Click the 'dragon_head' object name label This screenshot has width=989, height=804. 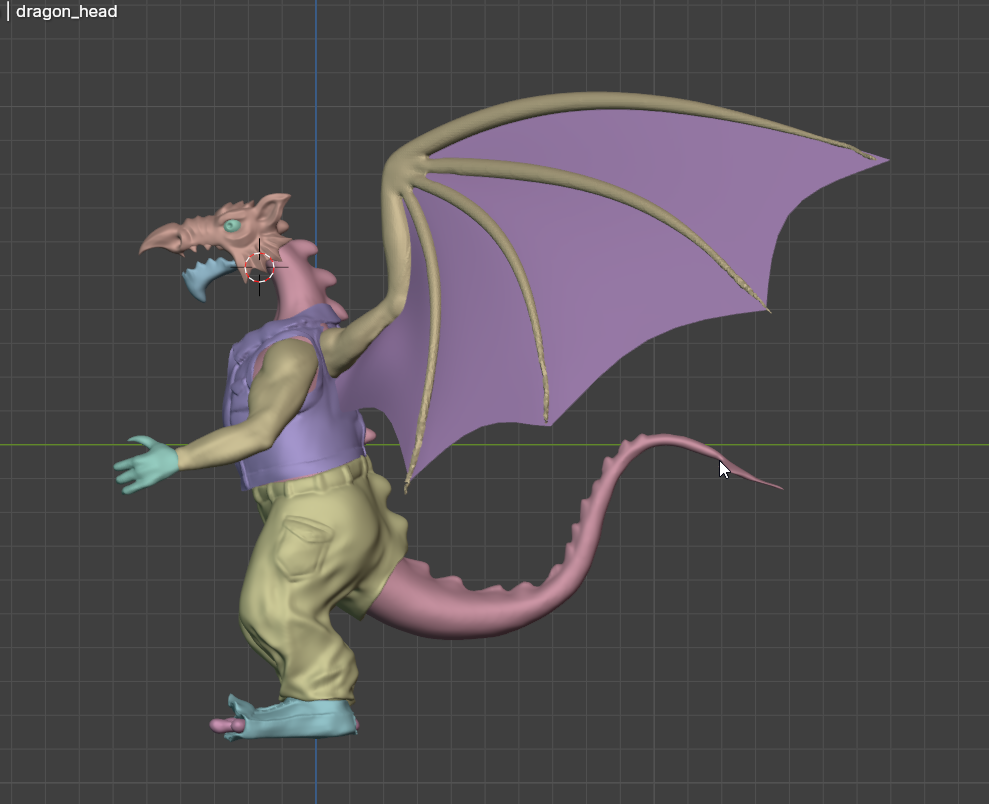point(66,11)
